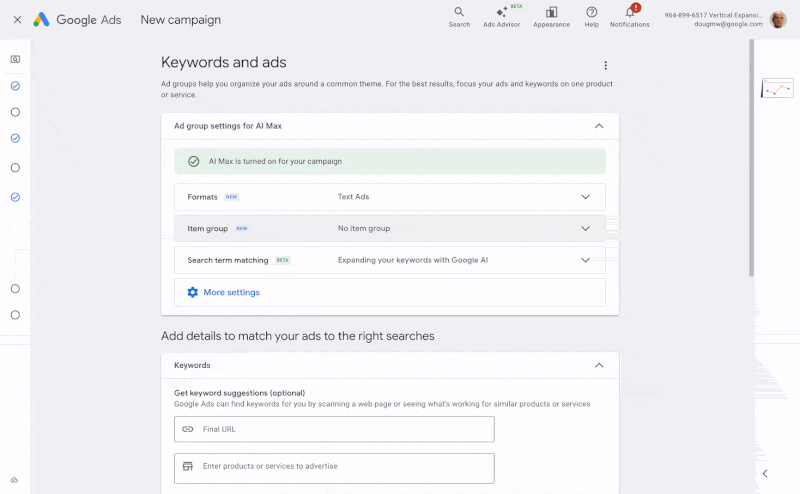This screenshot has width=800, height=494.
Task: Collapse the right side panel arrow
Action: coord(765,474)
